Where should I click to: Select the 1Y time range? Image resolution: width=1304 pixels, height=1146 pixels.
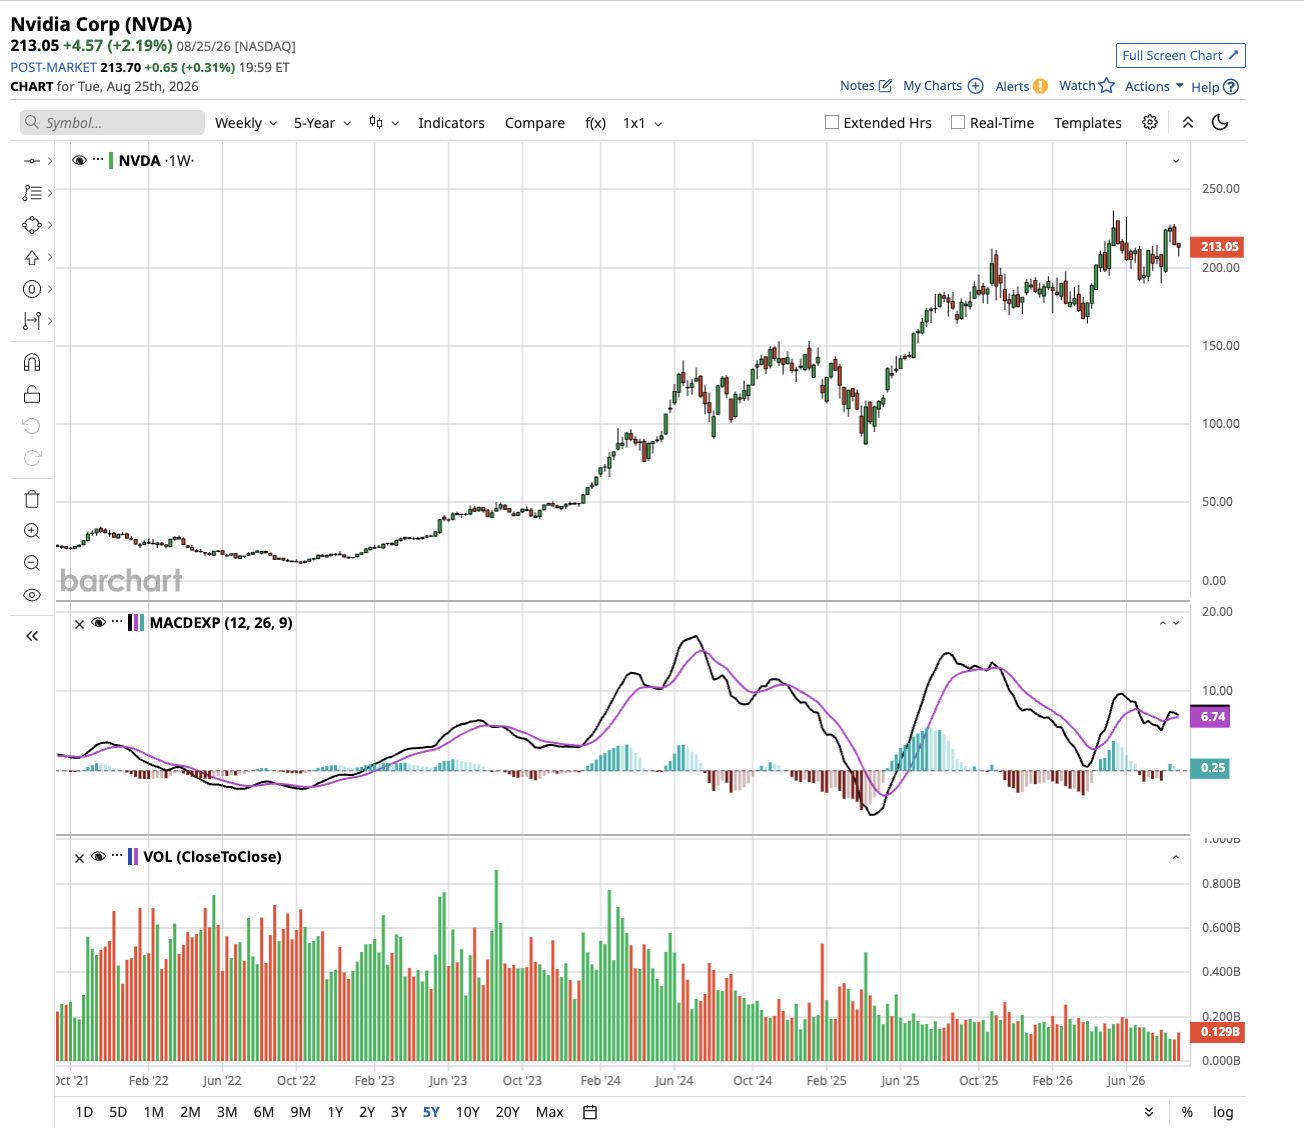coord(335,1112)
